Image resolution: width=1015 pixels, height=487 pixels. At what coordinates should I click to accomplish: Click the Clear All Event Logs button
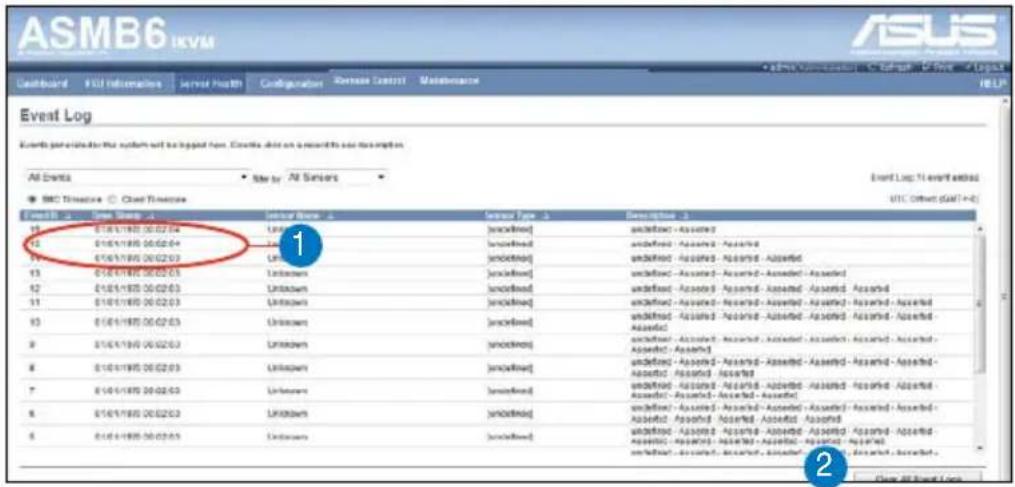coord(919,478)
